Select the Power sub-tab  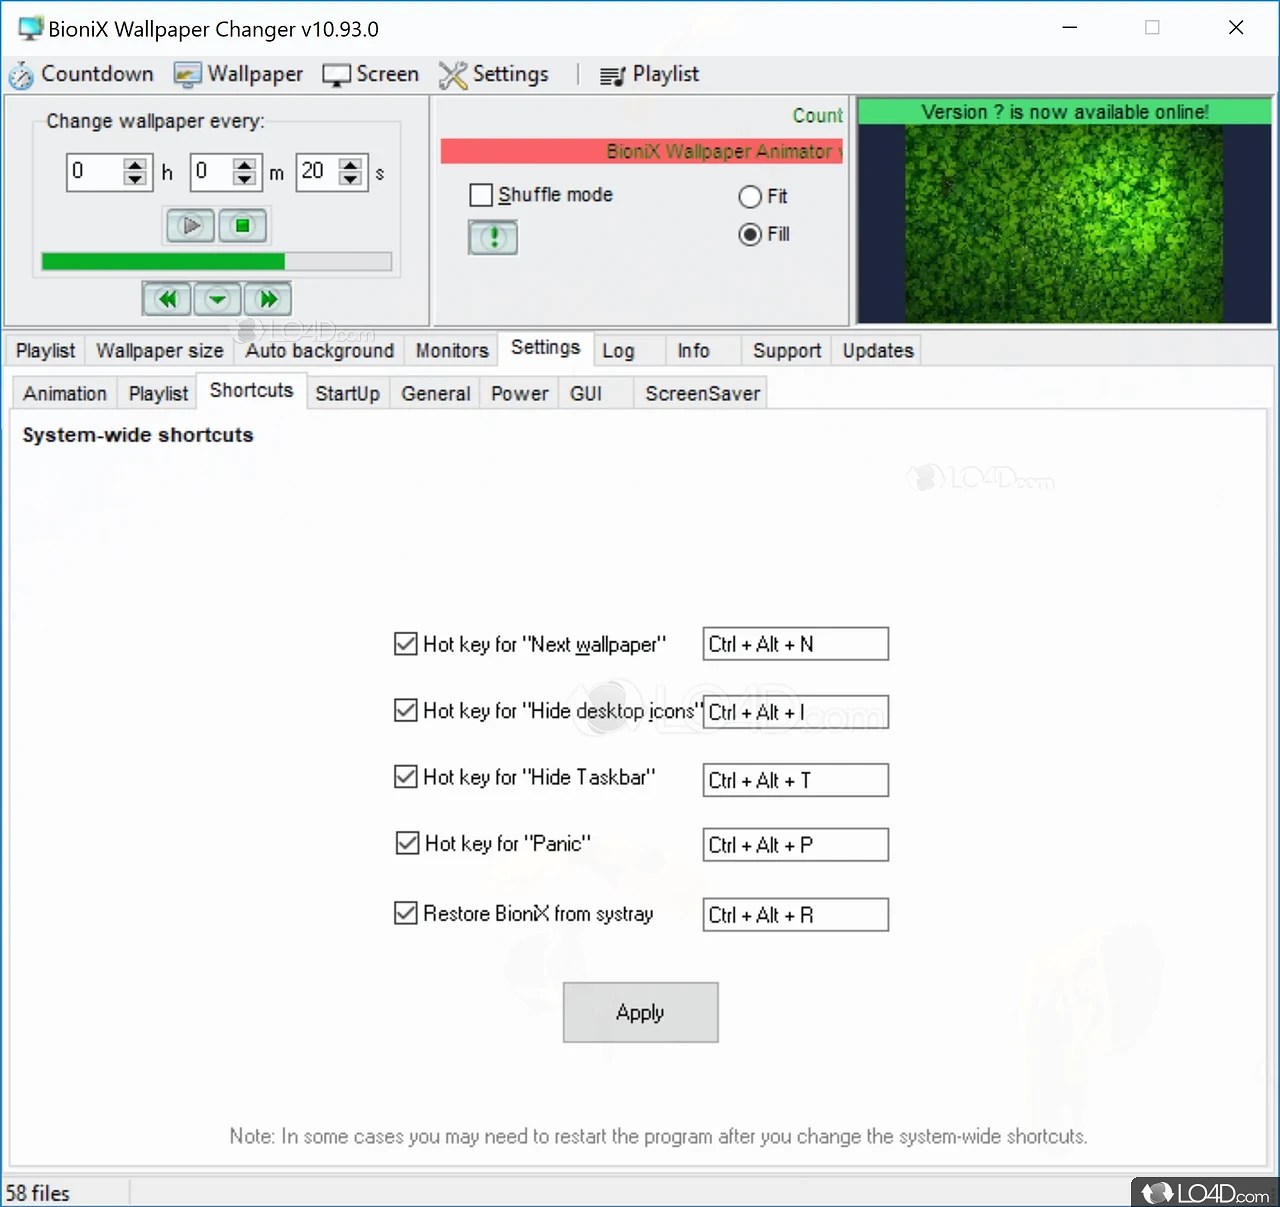[519, 394]
